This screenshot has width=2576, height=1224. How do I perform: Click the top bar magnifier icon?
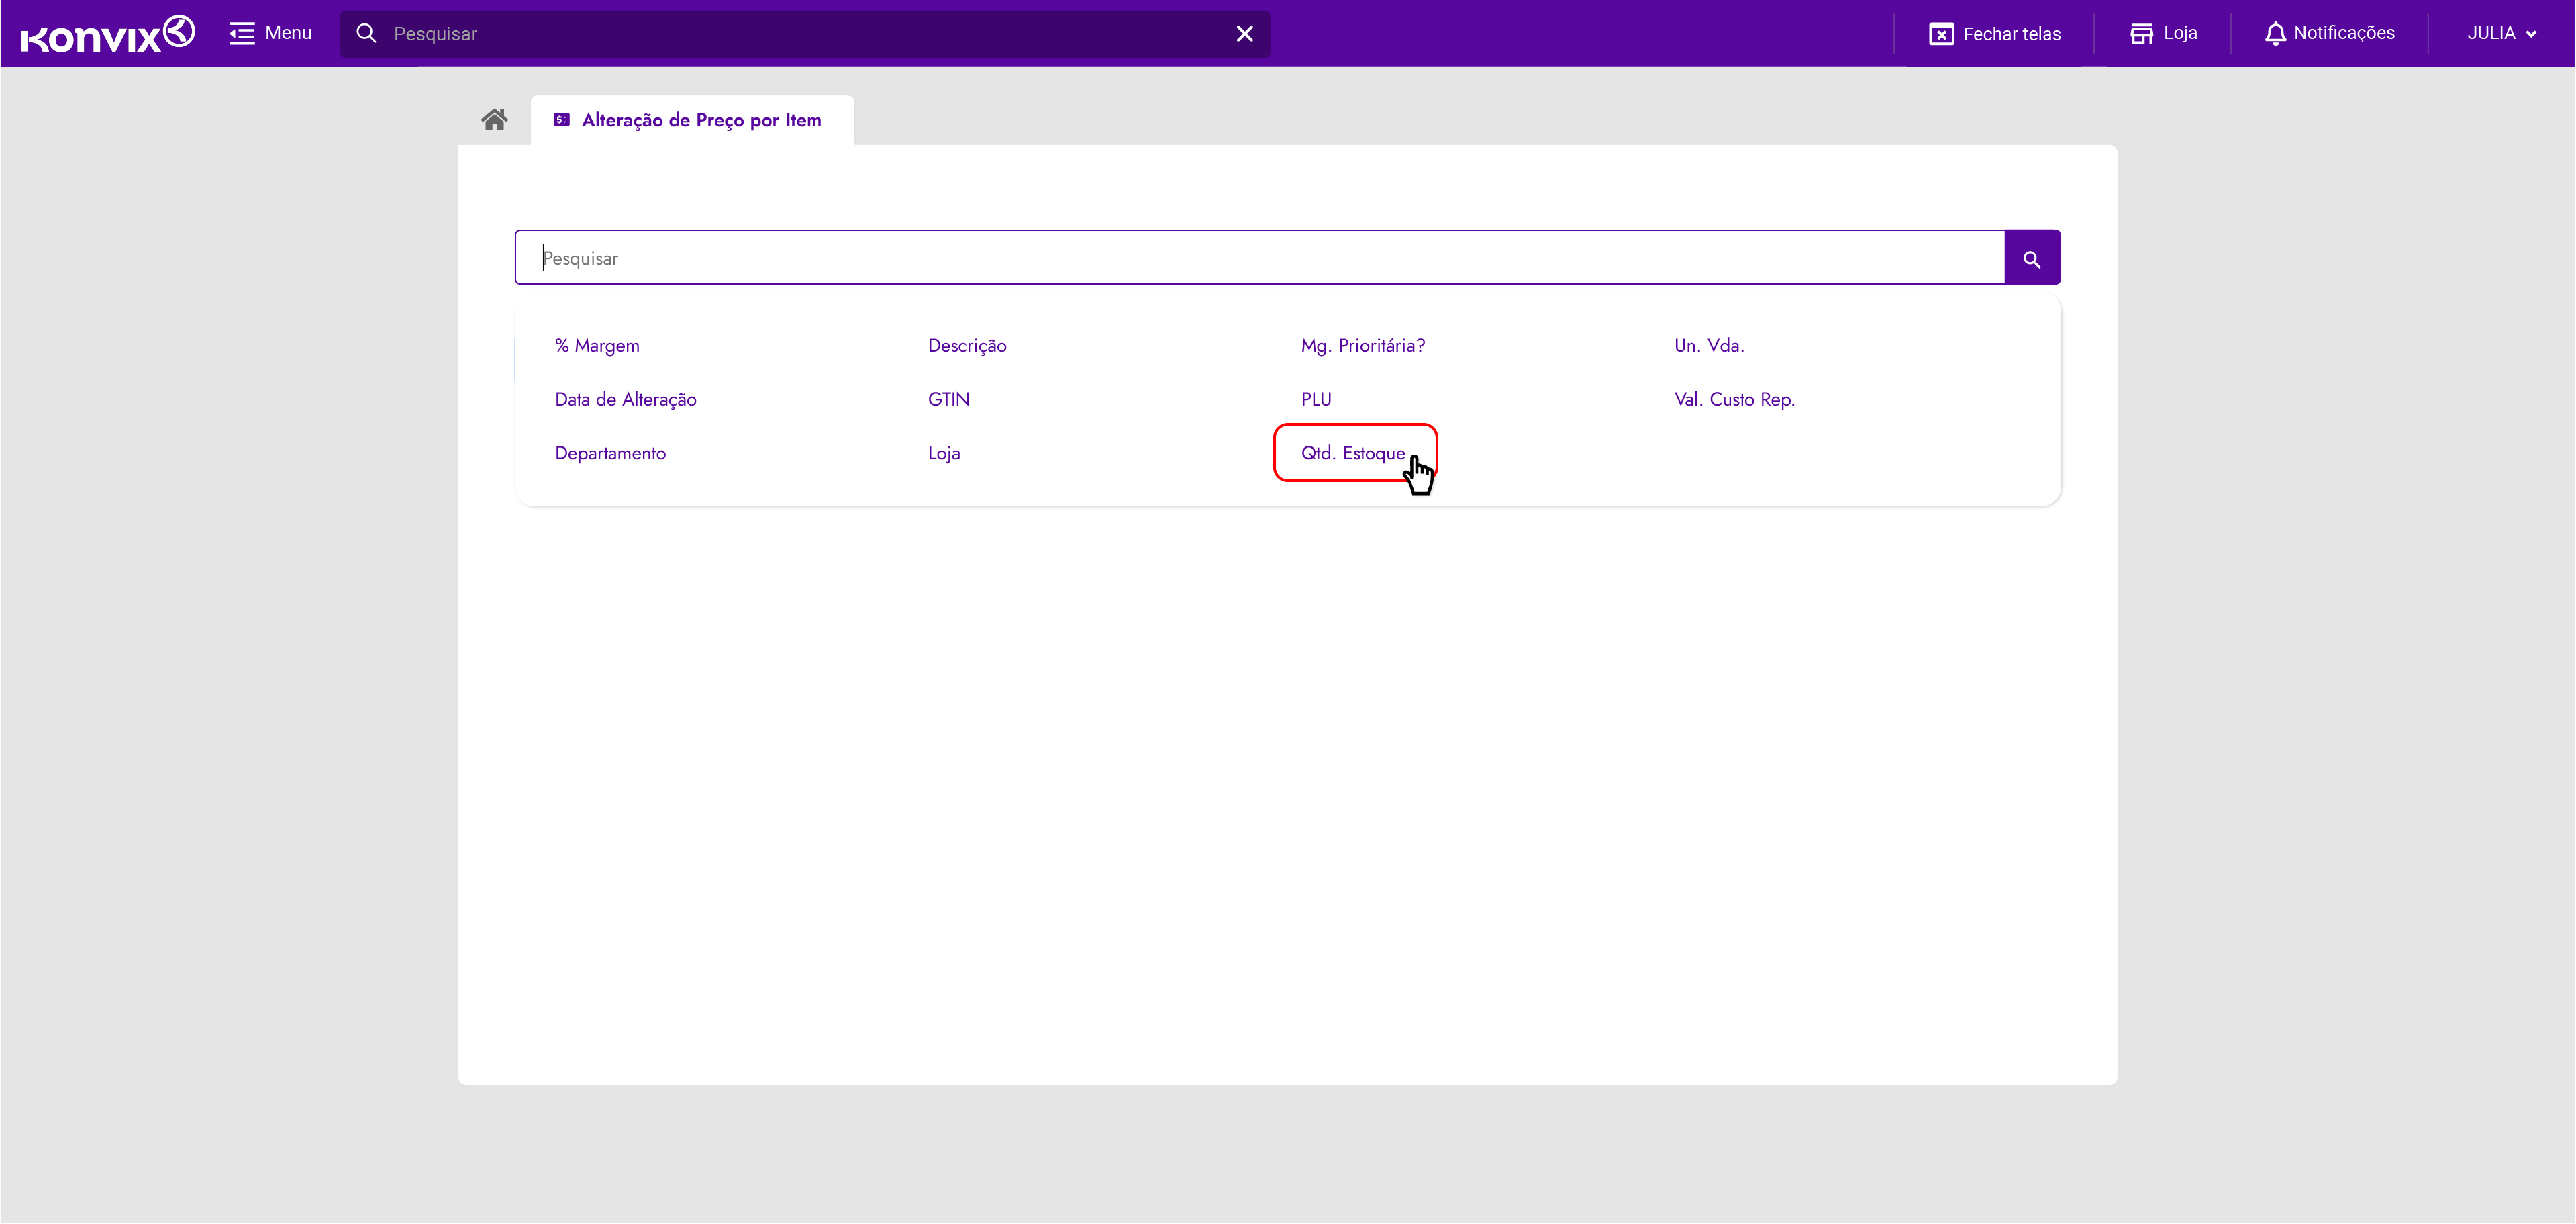pyautogui.click(x=367, y=34)
